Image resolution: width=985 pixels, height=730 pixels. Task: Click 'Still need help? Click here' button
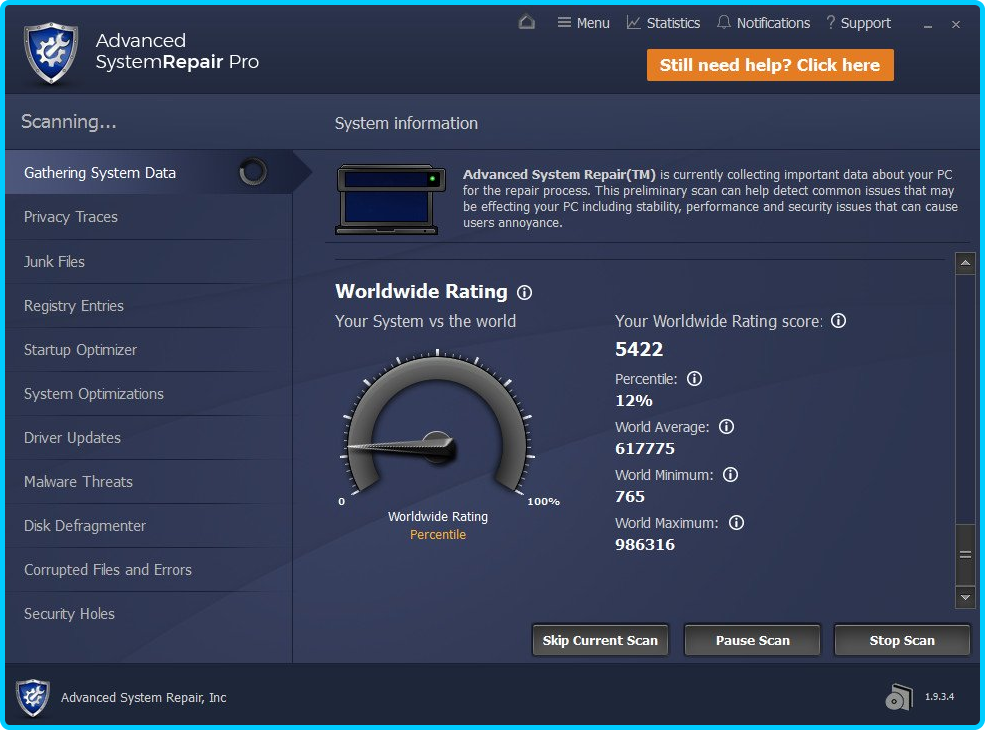[770, 65]
